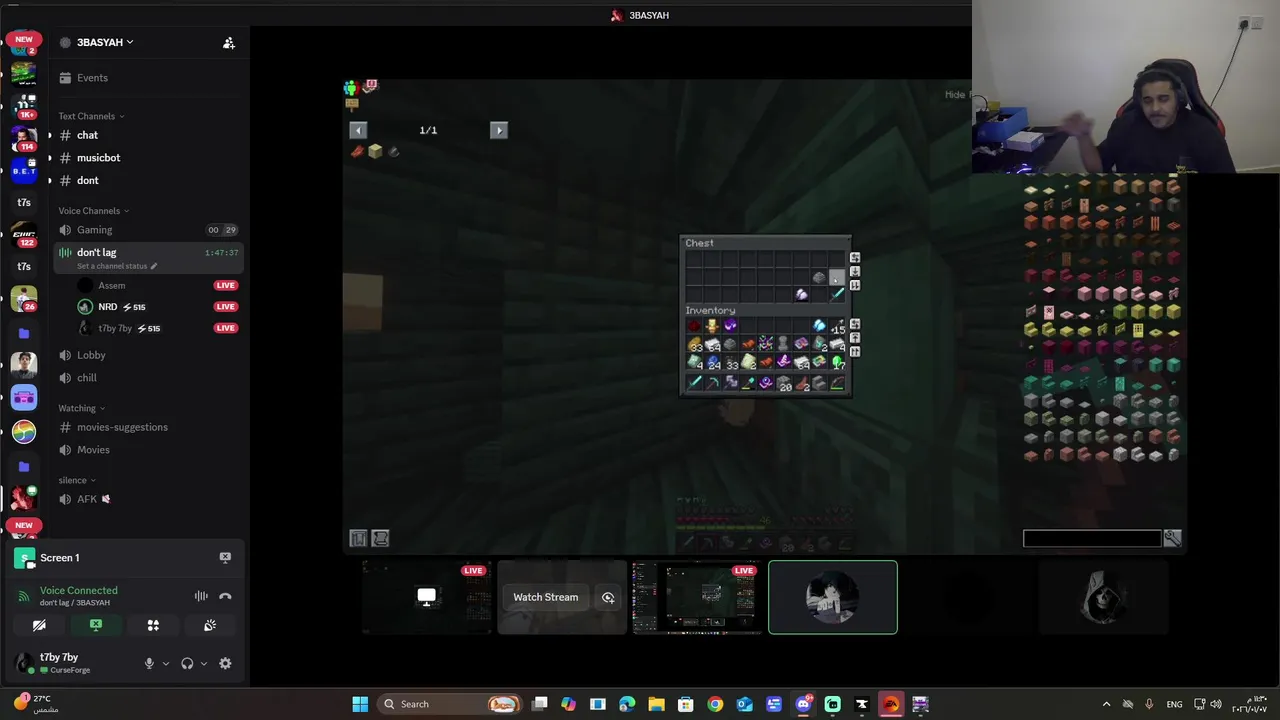Click the Watch Stream button
This screenshot has width=1280, height=720.
[545, 598]
